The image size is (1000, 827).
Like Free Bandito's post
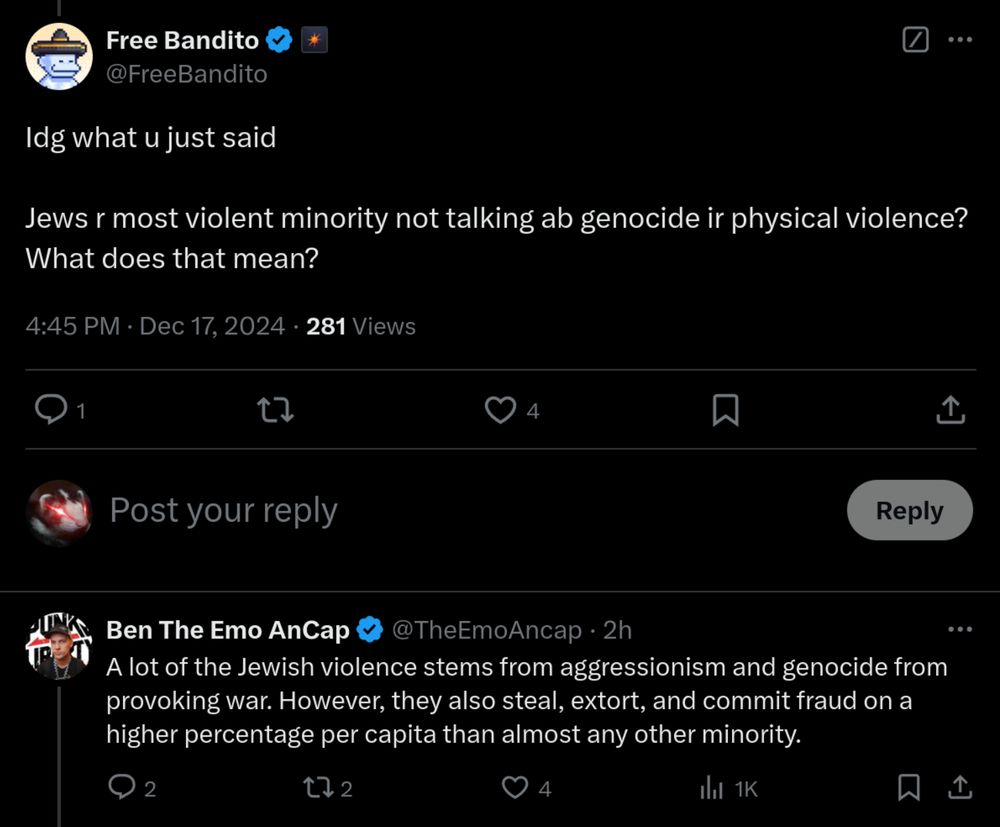click(x=499, y=410)
